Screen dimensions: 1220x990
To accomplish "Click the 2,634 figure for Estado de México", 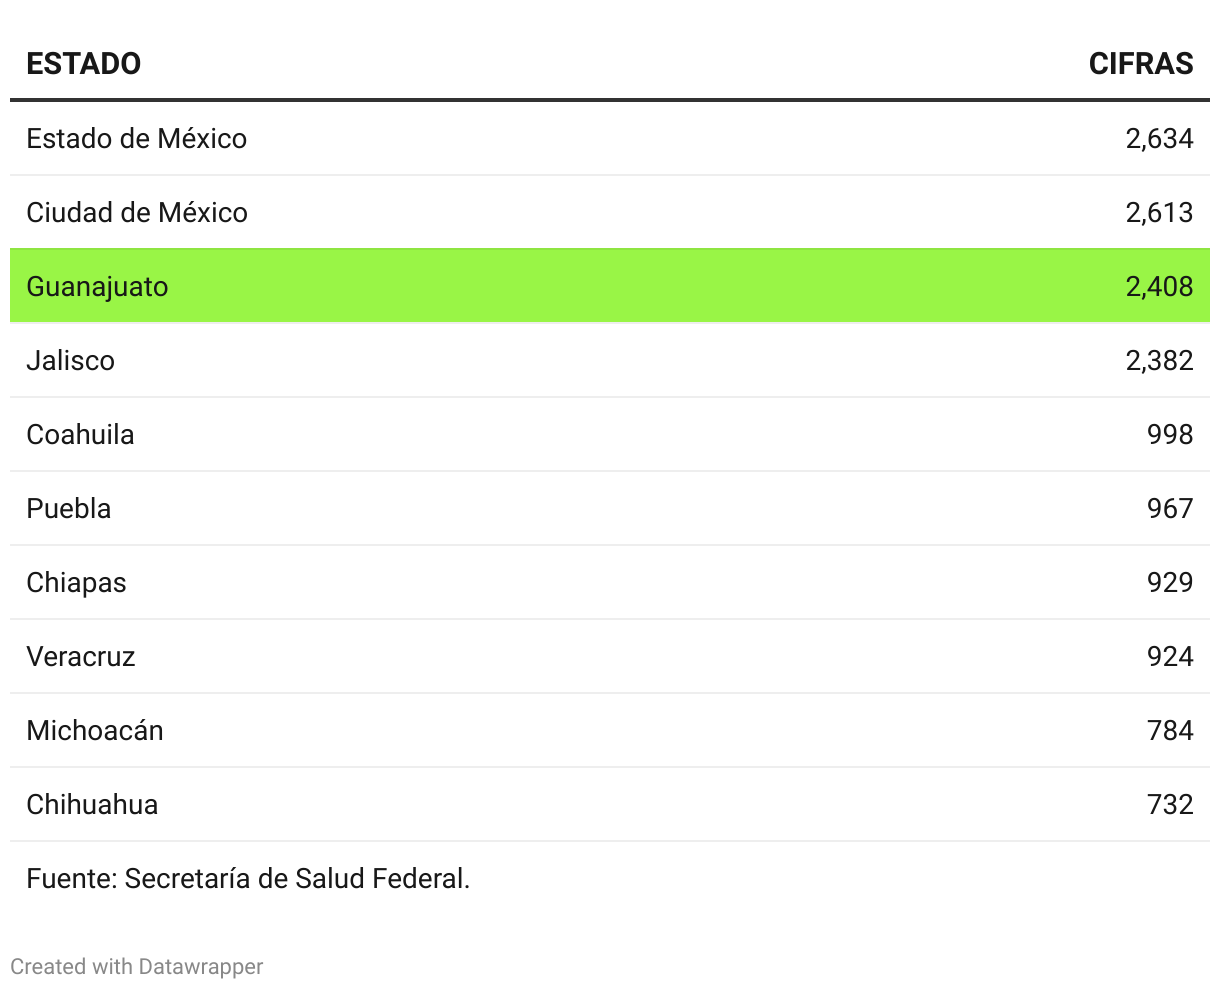I will pos(1159,138).
